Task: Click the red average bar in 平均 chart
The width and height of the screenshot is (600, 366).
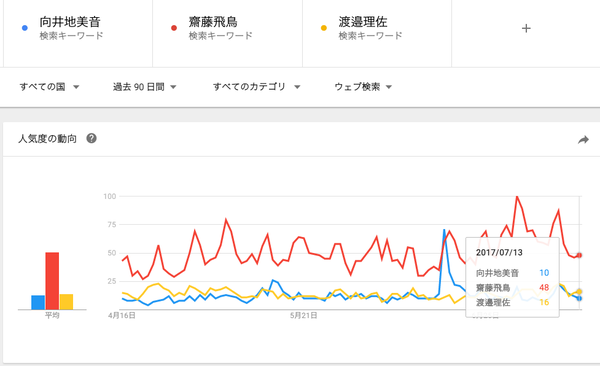Action: click(52, 281)
